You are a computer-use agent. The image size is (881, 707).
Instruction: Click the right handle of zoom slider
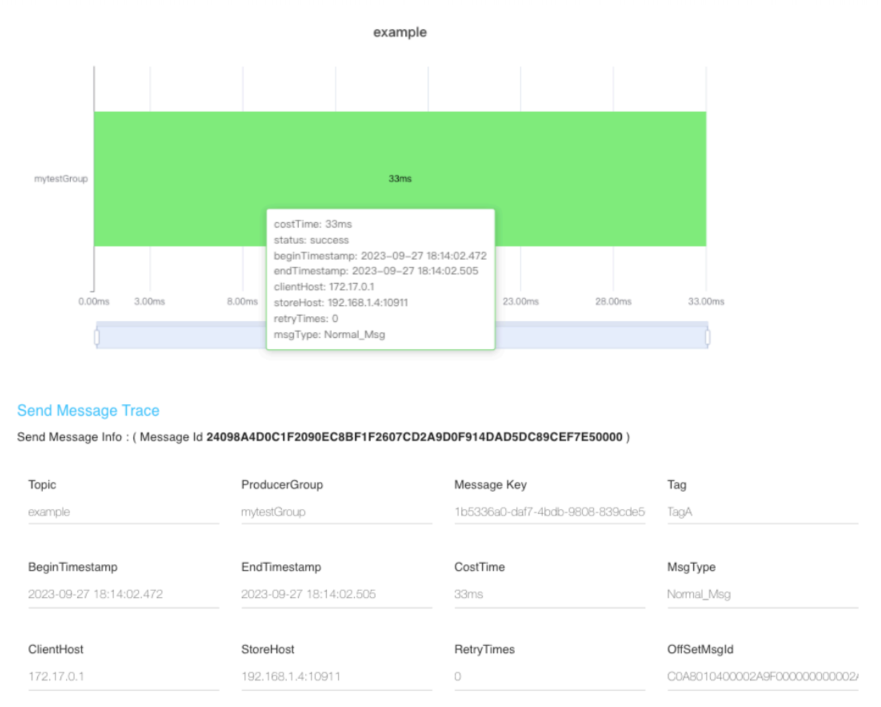click(x=707, y=338)
